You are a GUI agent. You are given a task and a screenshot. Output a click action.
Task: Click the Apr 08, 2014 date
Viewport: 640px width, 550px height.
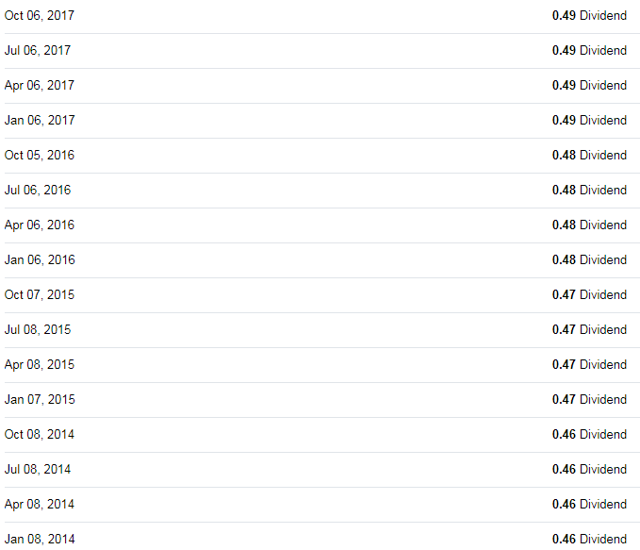(39, 504)
